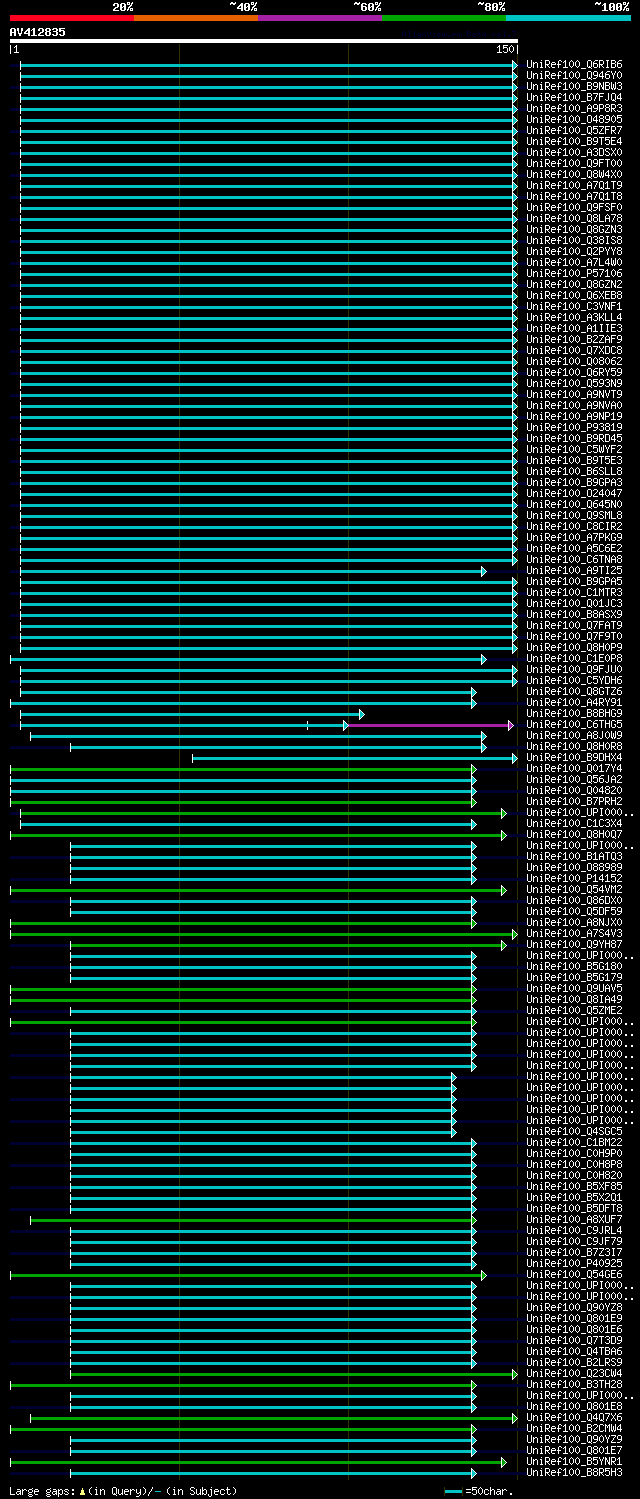Screen dimensions: 640x1499
Task: Select hit UniRef100_Q4SGC5
Action: pos(574,1131)
